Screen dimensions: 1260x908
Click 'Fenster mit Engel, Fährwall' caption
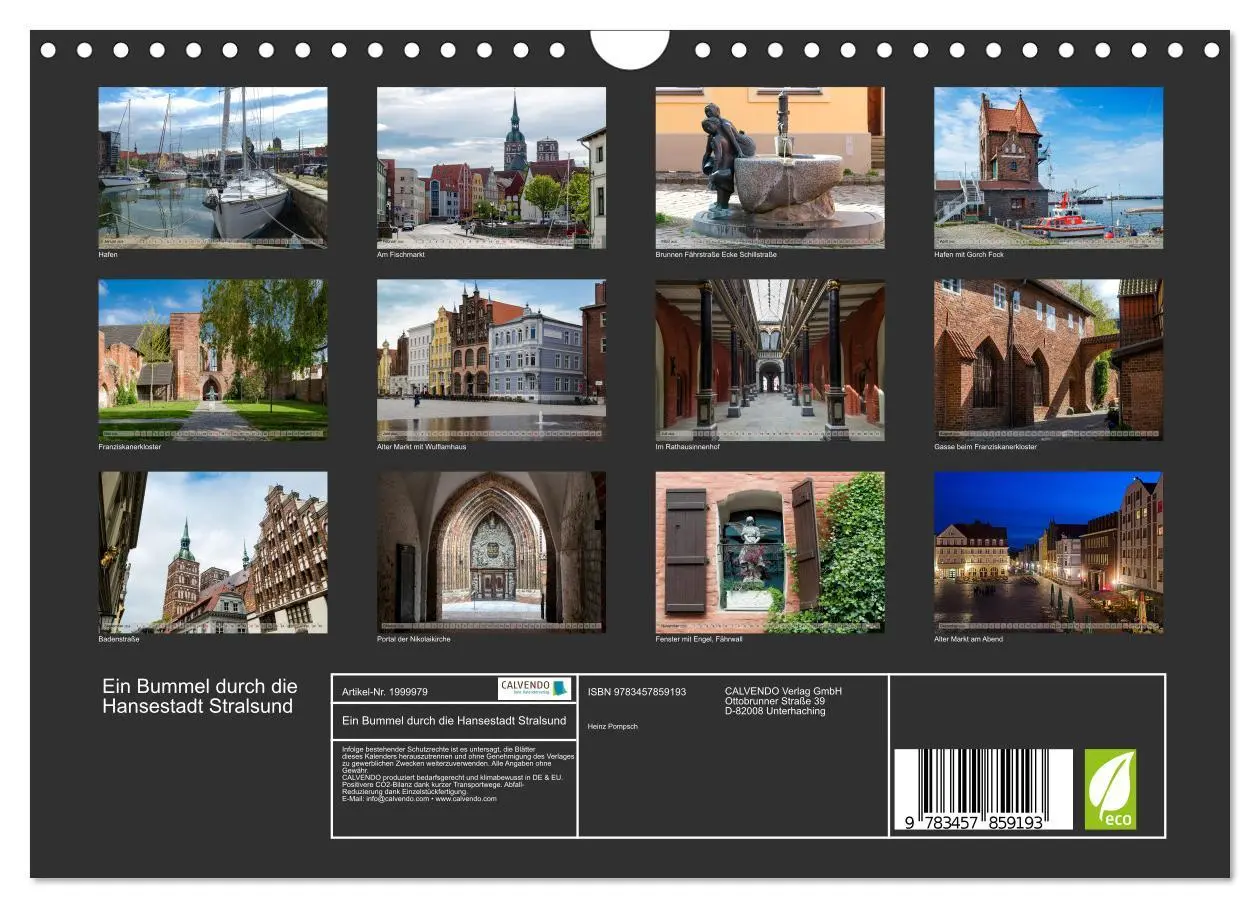[x=699, y=639]
